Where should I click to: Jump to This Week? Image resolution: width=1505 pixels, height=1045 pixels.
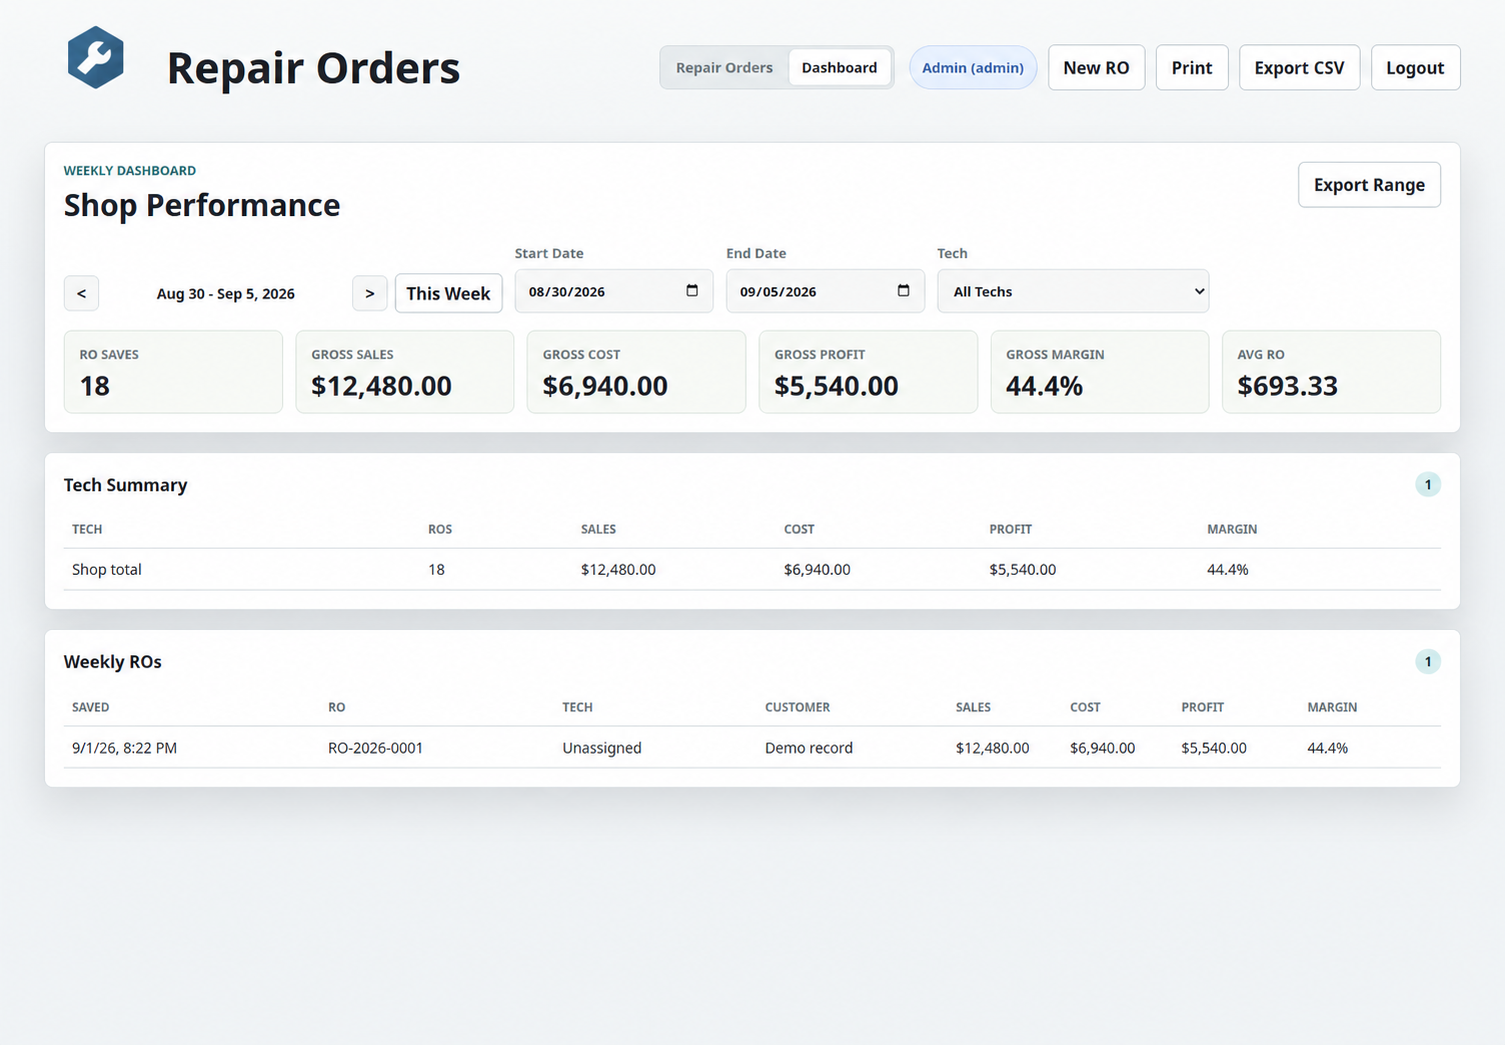448,293
